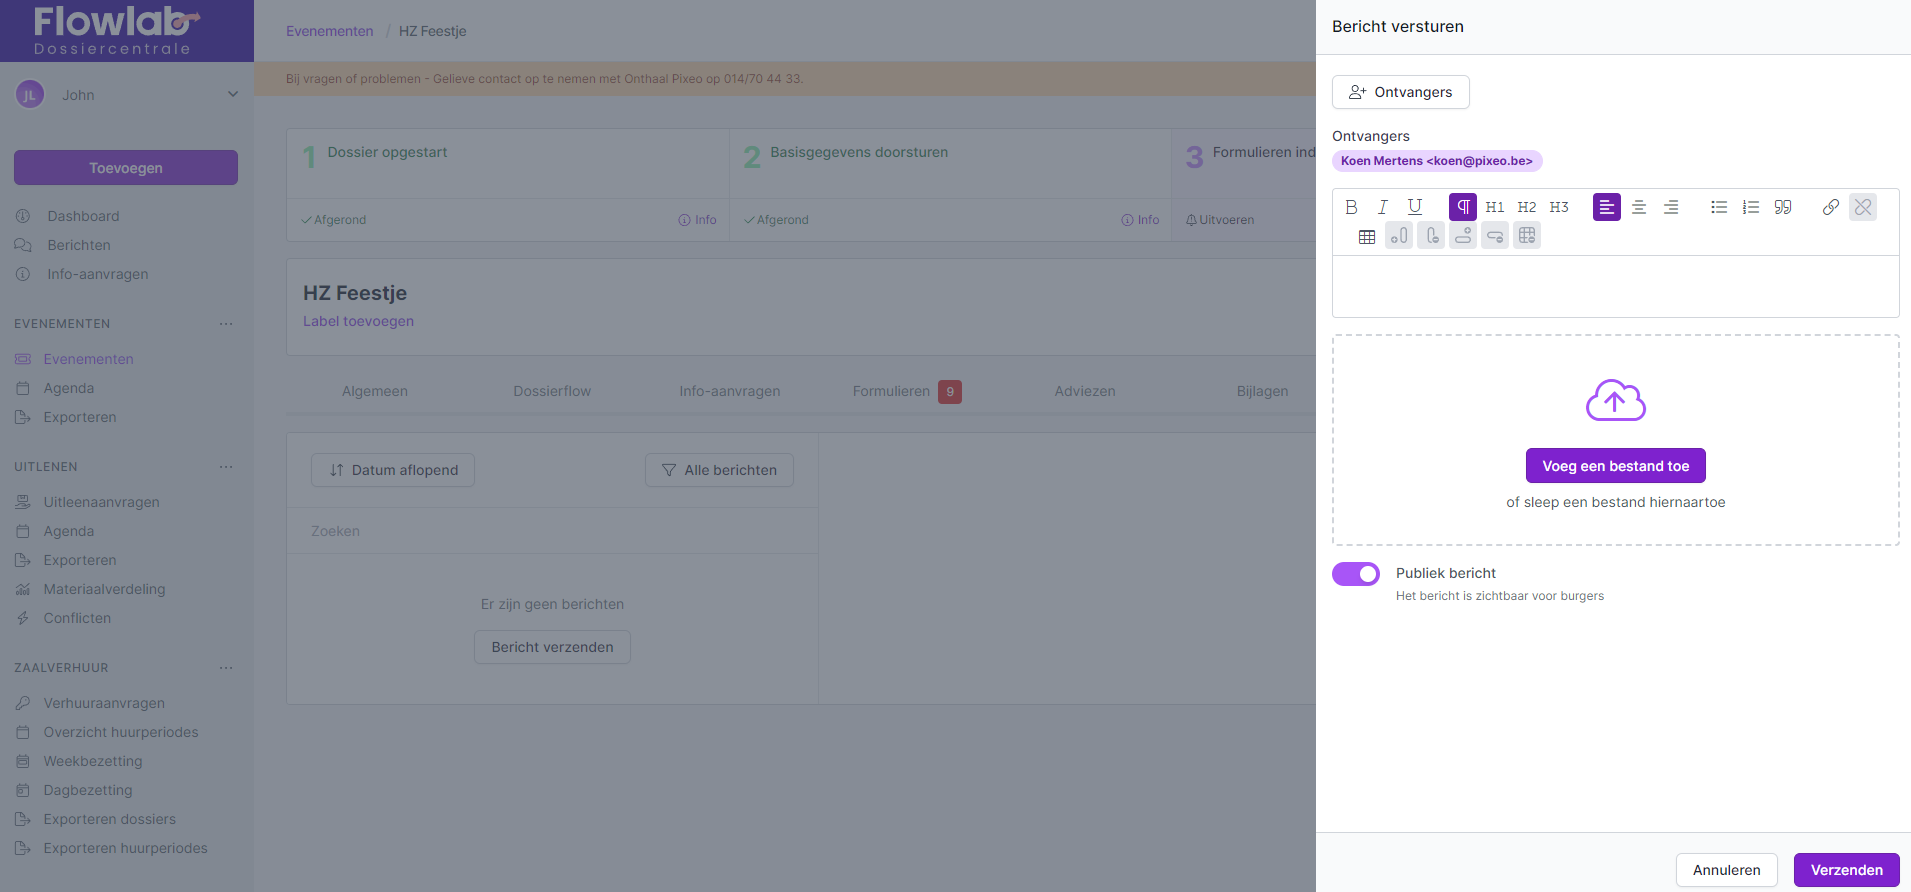Open the Alle berichten filter dropdown

pos(719,470)
